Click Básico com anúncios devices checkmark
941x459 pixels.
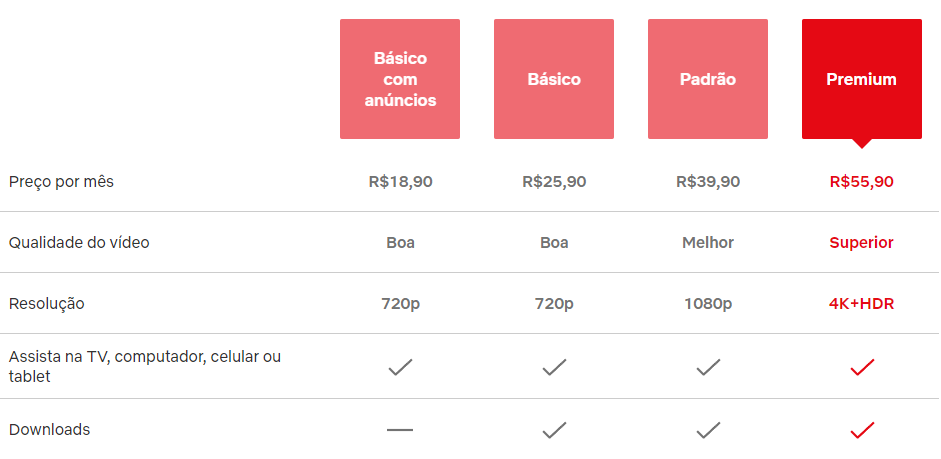coord(400,367)
